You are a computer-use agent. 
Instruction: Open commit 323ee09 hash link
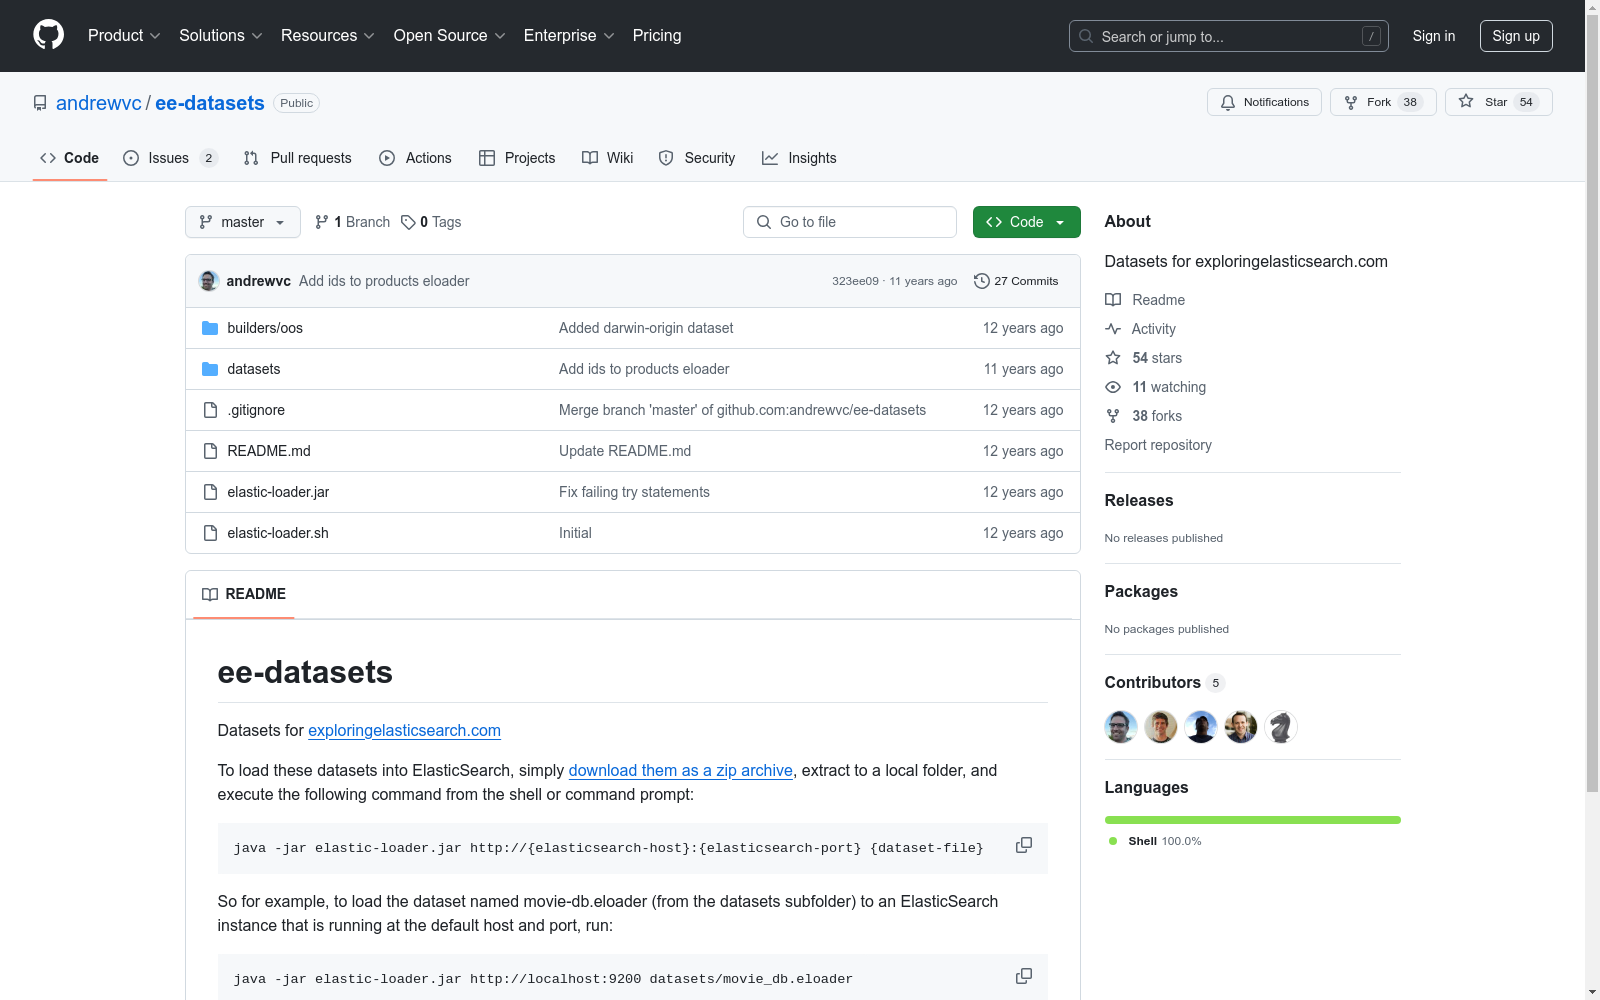[855, 281]
